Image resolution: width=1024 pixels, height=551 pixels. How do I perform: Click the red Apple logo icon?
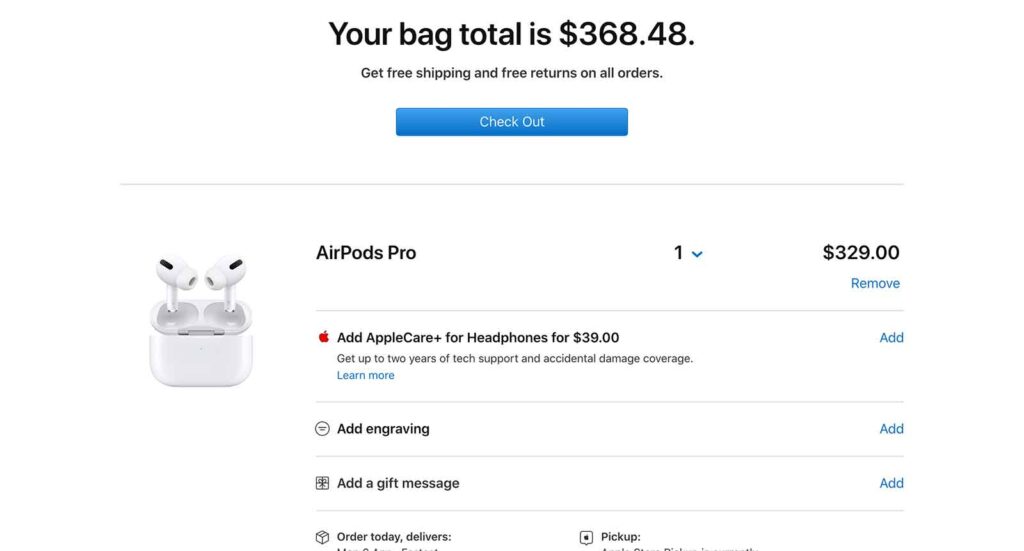(323, 338)
